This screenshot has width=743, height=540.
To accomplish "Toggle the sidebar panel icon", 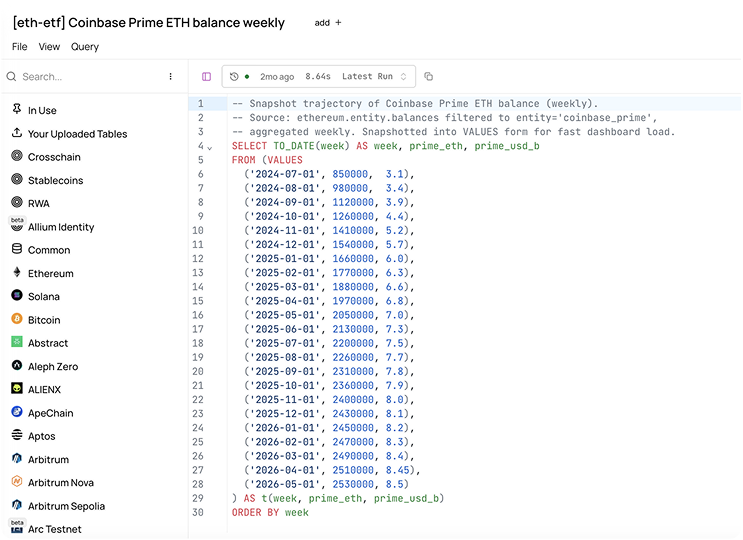I will [x=206, y=76].
